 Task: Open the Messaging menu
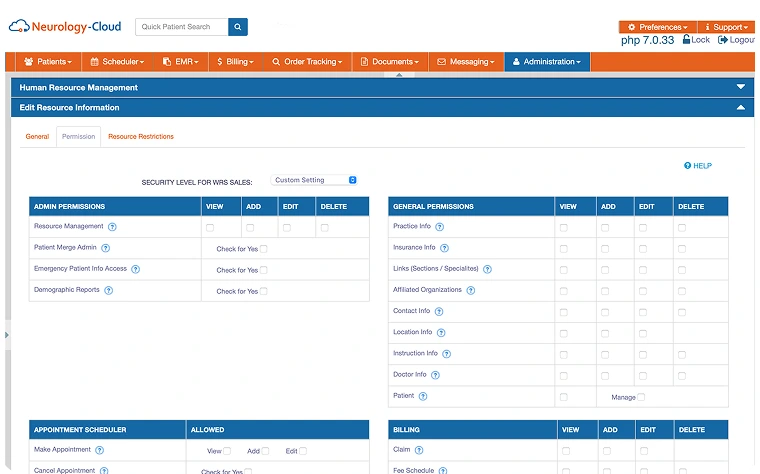point(466,62)
